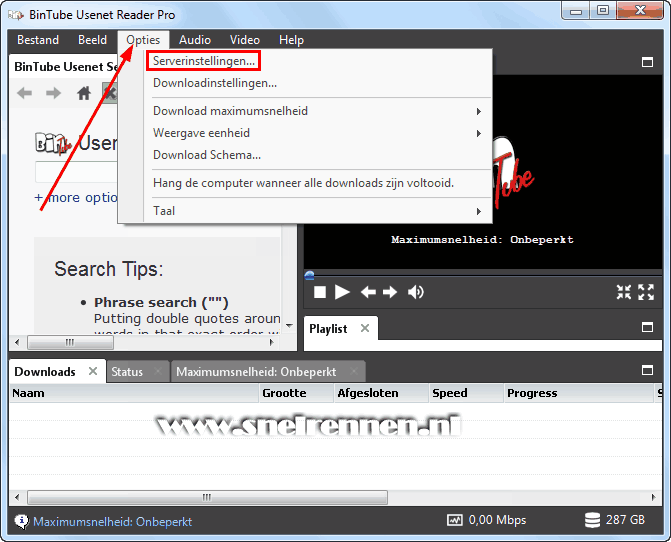671x542 pixels.
Task: Click the + more options link
Action: point(76,198)
